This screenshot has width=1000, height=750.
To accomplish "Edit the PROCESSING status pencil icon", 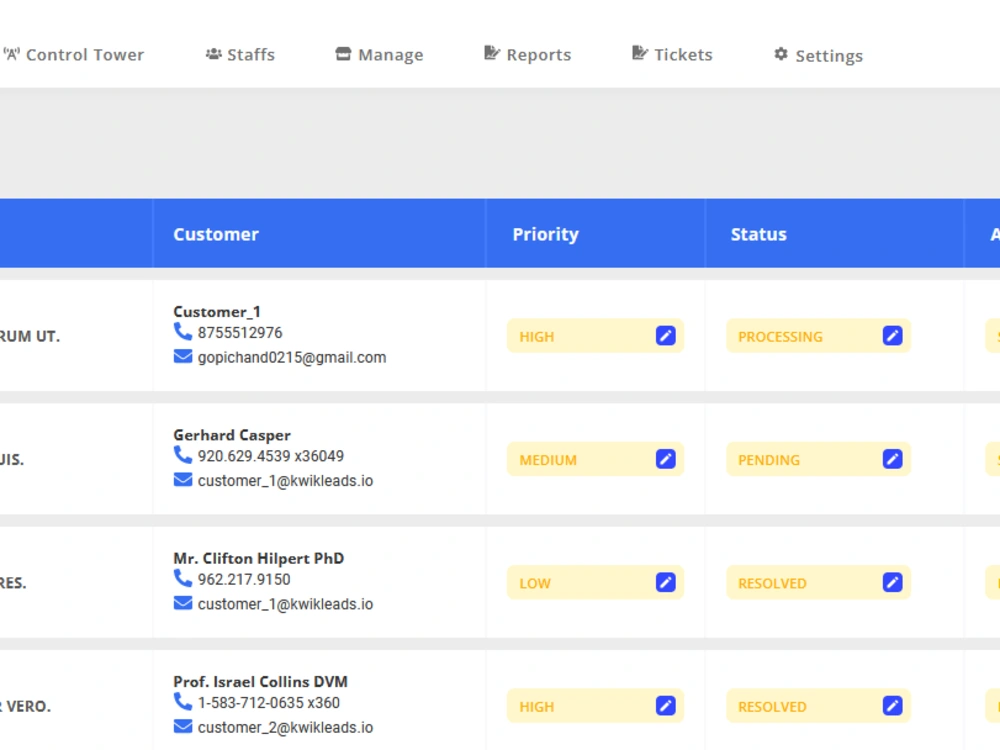I will click(x=892, y=335).
